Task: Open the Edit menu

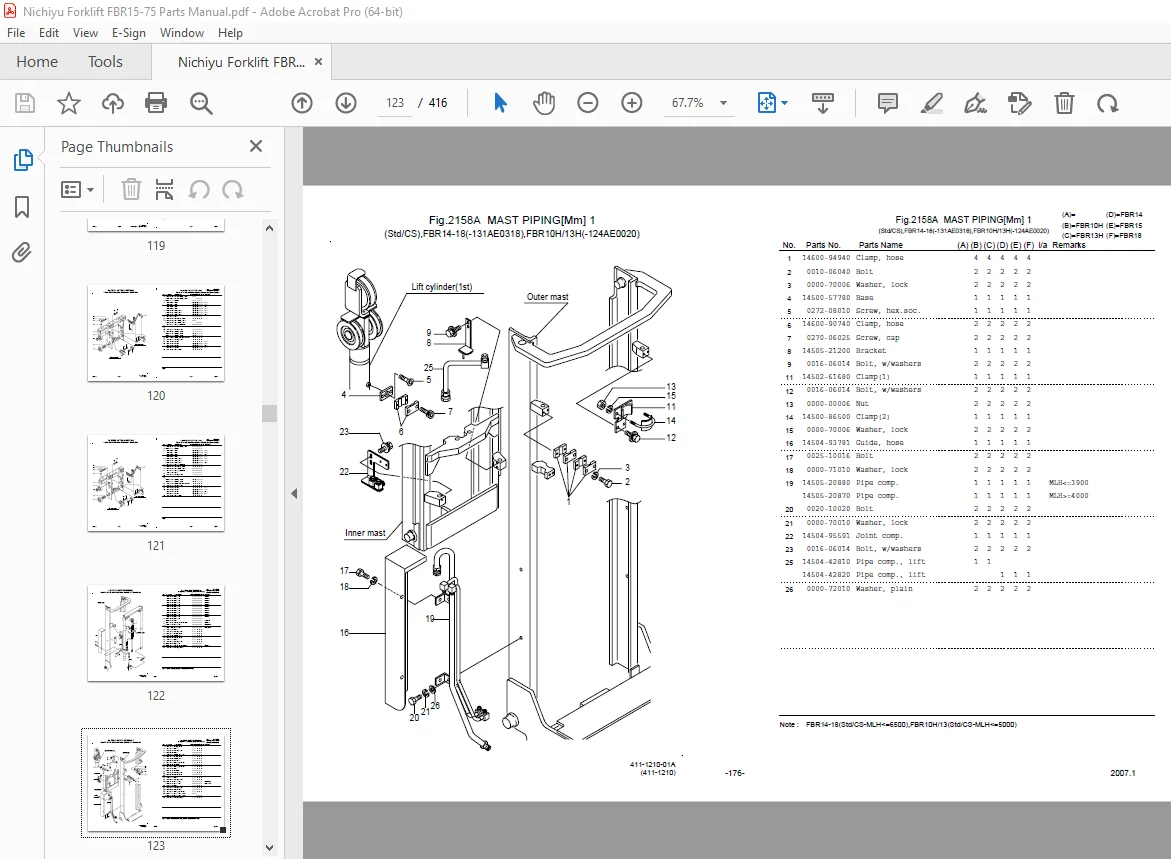Action: coord(49,33)
